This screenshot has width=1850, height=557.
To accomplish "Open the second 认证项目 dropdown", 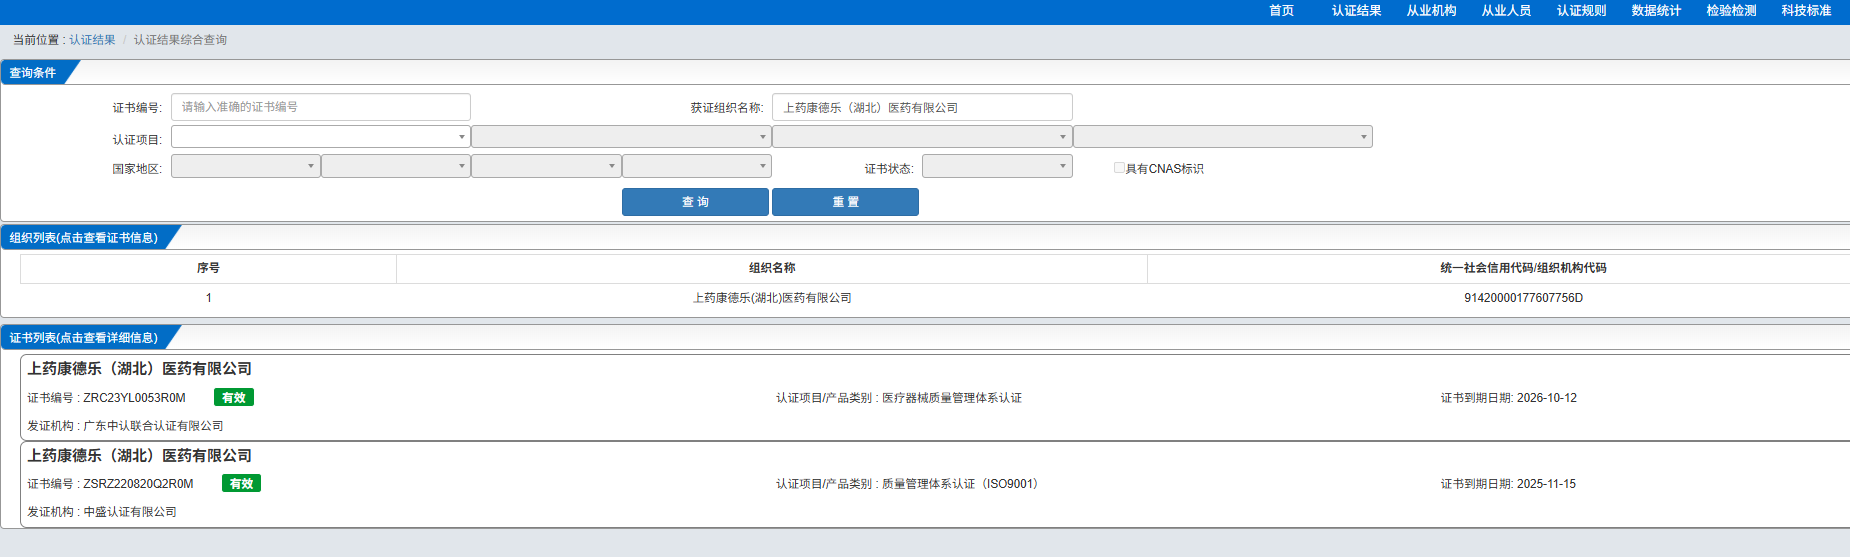I will click(x=621, y=137).
